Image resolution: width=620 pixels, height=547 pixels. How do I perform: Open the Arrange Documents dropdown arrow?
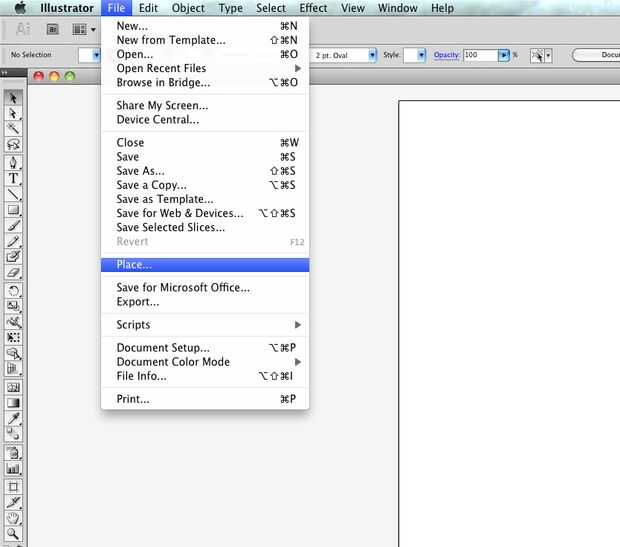[93, 30]
